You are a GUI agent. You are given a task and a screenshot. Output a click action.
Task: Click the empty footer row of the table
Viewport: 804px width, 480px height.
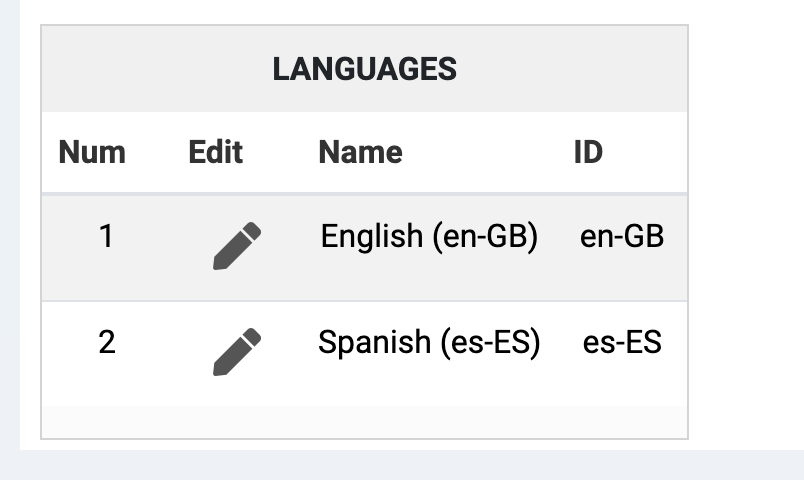click(x=364, y=421)
